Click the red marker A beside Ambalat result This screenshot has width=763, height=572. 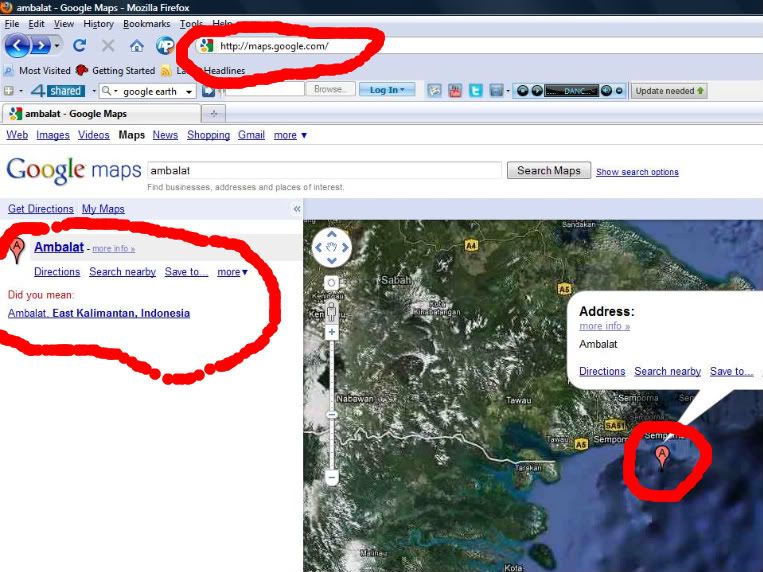(17, 250)
